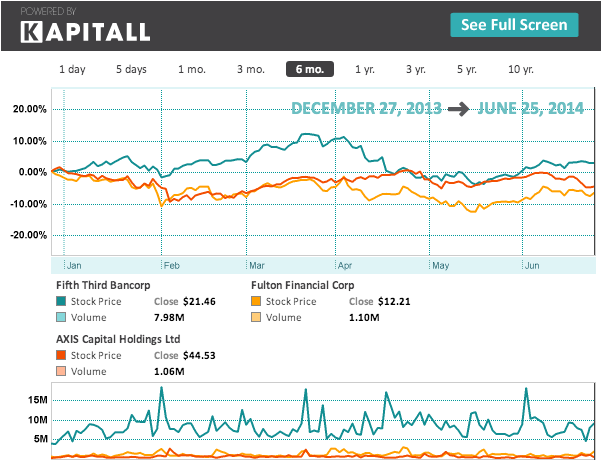Viewport: 603px width, 476px height.
Task: Choose the 1 yr. time range
Action: [365, 69]
